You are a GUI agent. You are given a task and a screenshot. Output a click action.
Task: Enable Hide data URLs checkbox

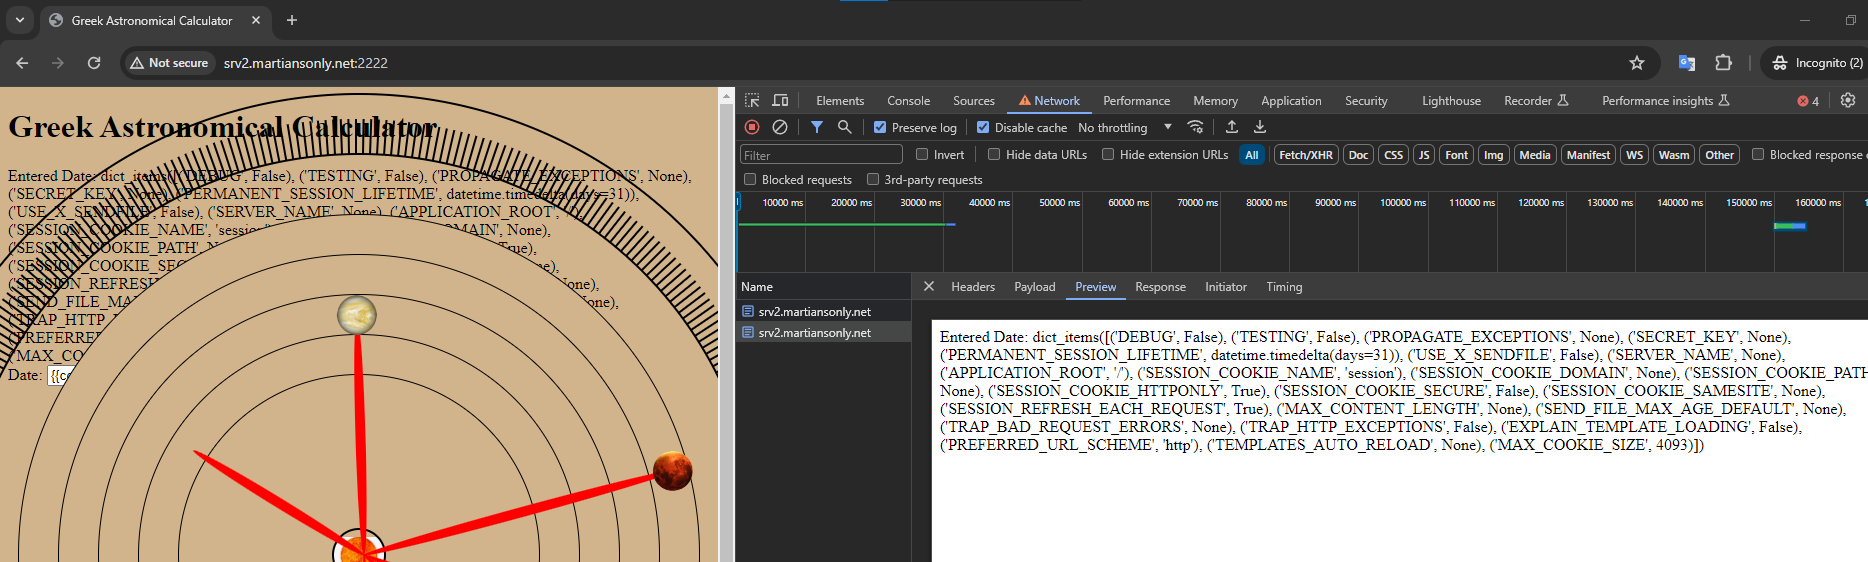tap(994, 154)
